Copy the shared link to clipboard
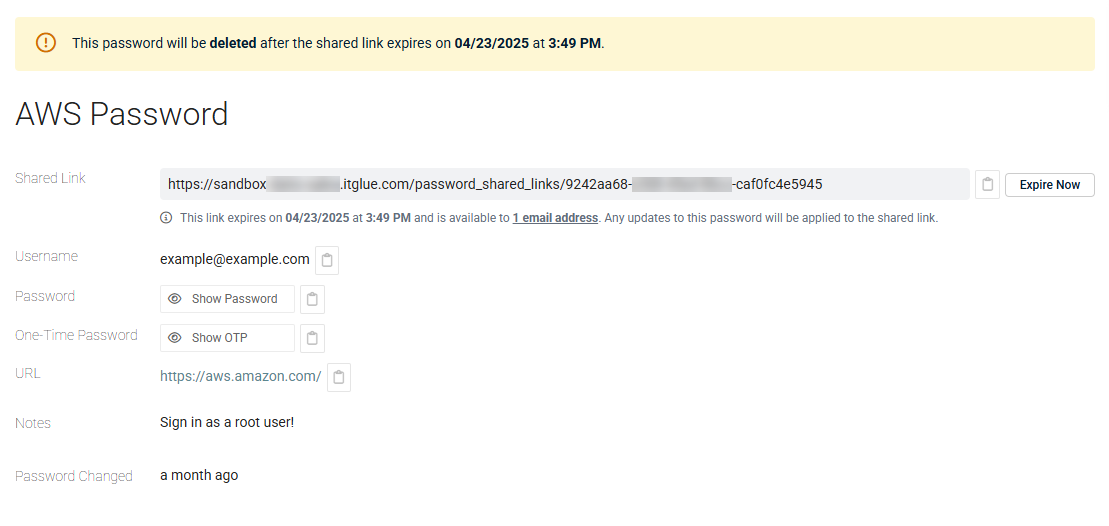1109x526 pixels. pyautogui.click(x=987, y=185)
